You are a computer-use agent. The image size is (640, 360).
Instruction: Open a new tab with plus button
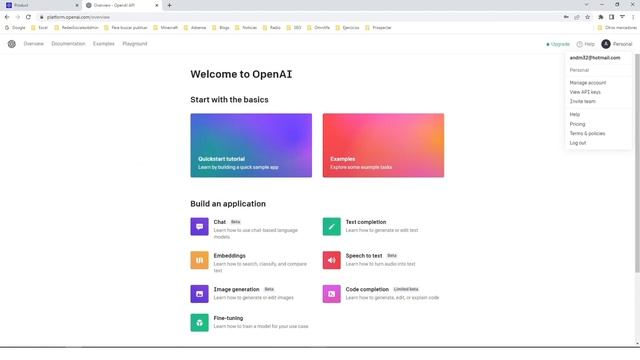point(169,5)
